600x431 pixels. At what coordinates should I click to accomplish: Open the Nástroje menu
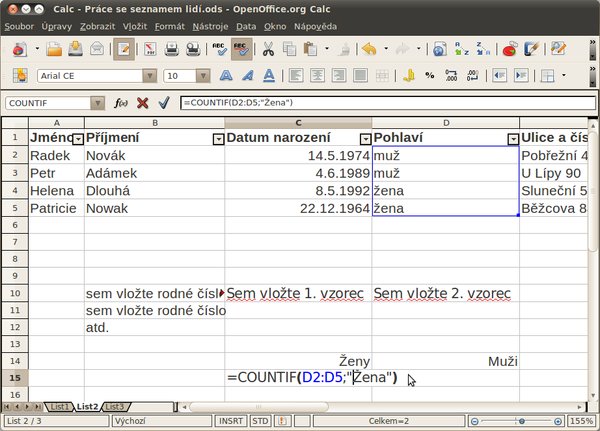click(210, 26)
